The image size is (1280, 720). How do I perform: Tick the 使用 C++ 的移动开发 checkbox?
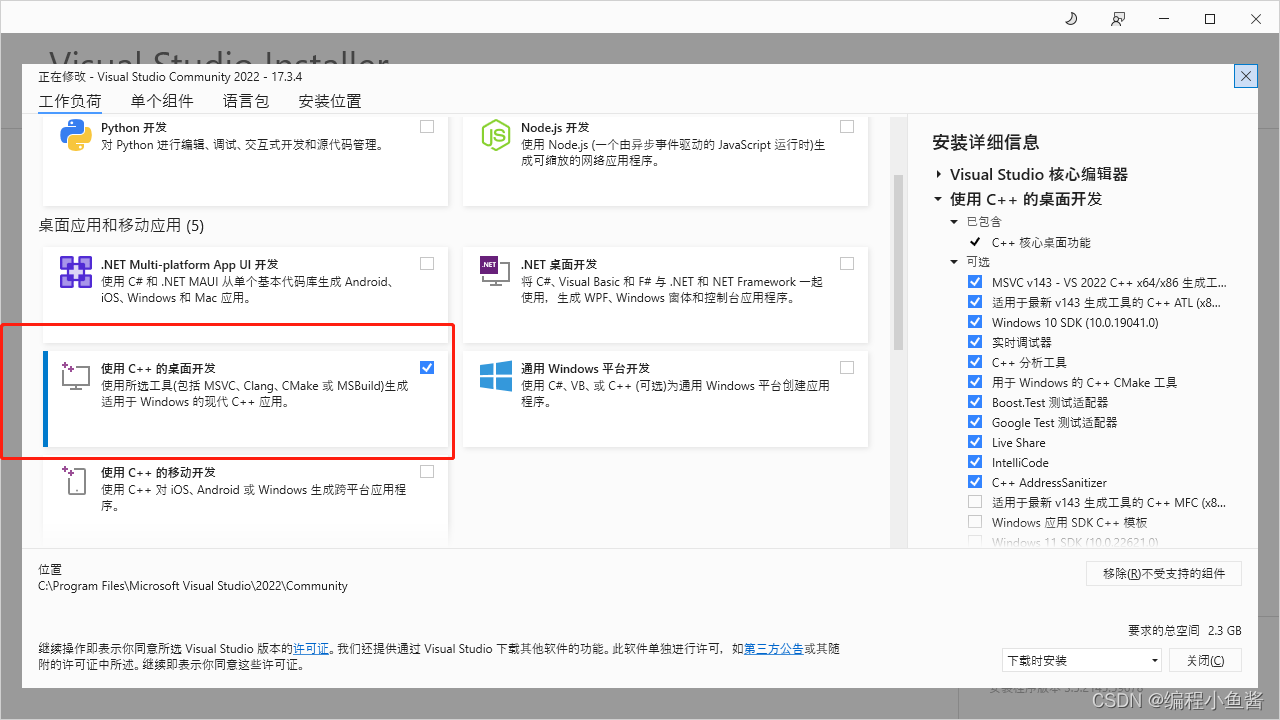(427, 472)
